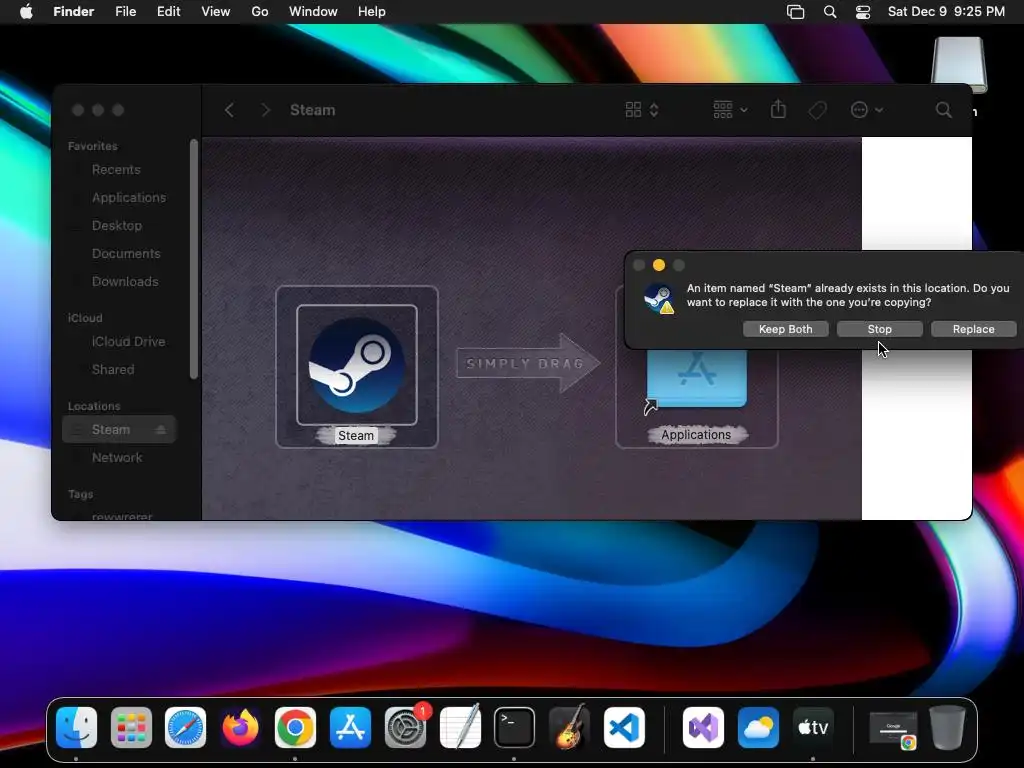Open the Help menu

(372, 12)
